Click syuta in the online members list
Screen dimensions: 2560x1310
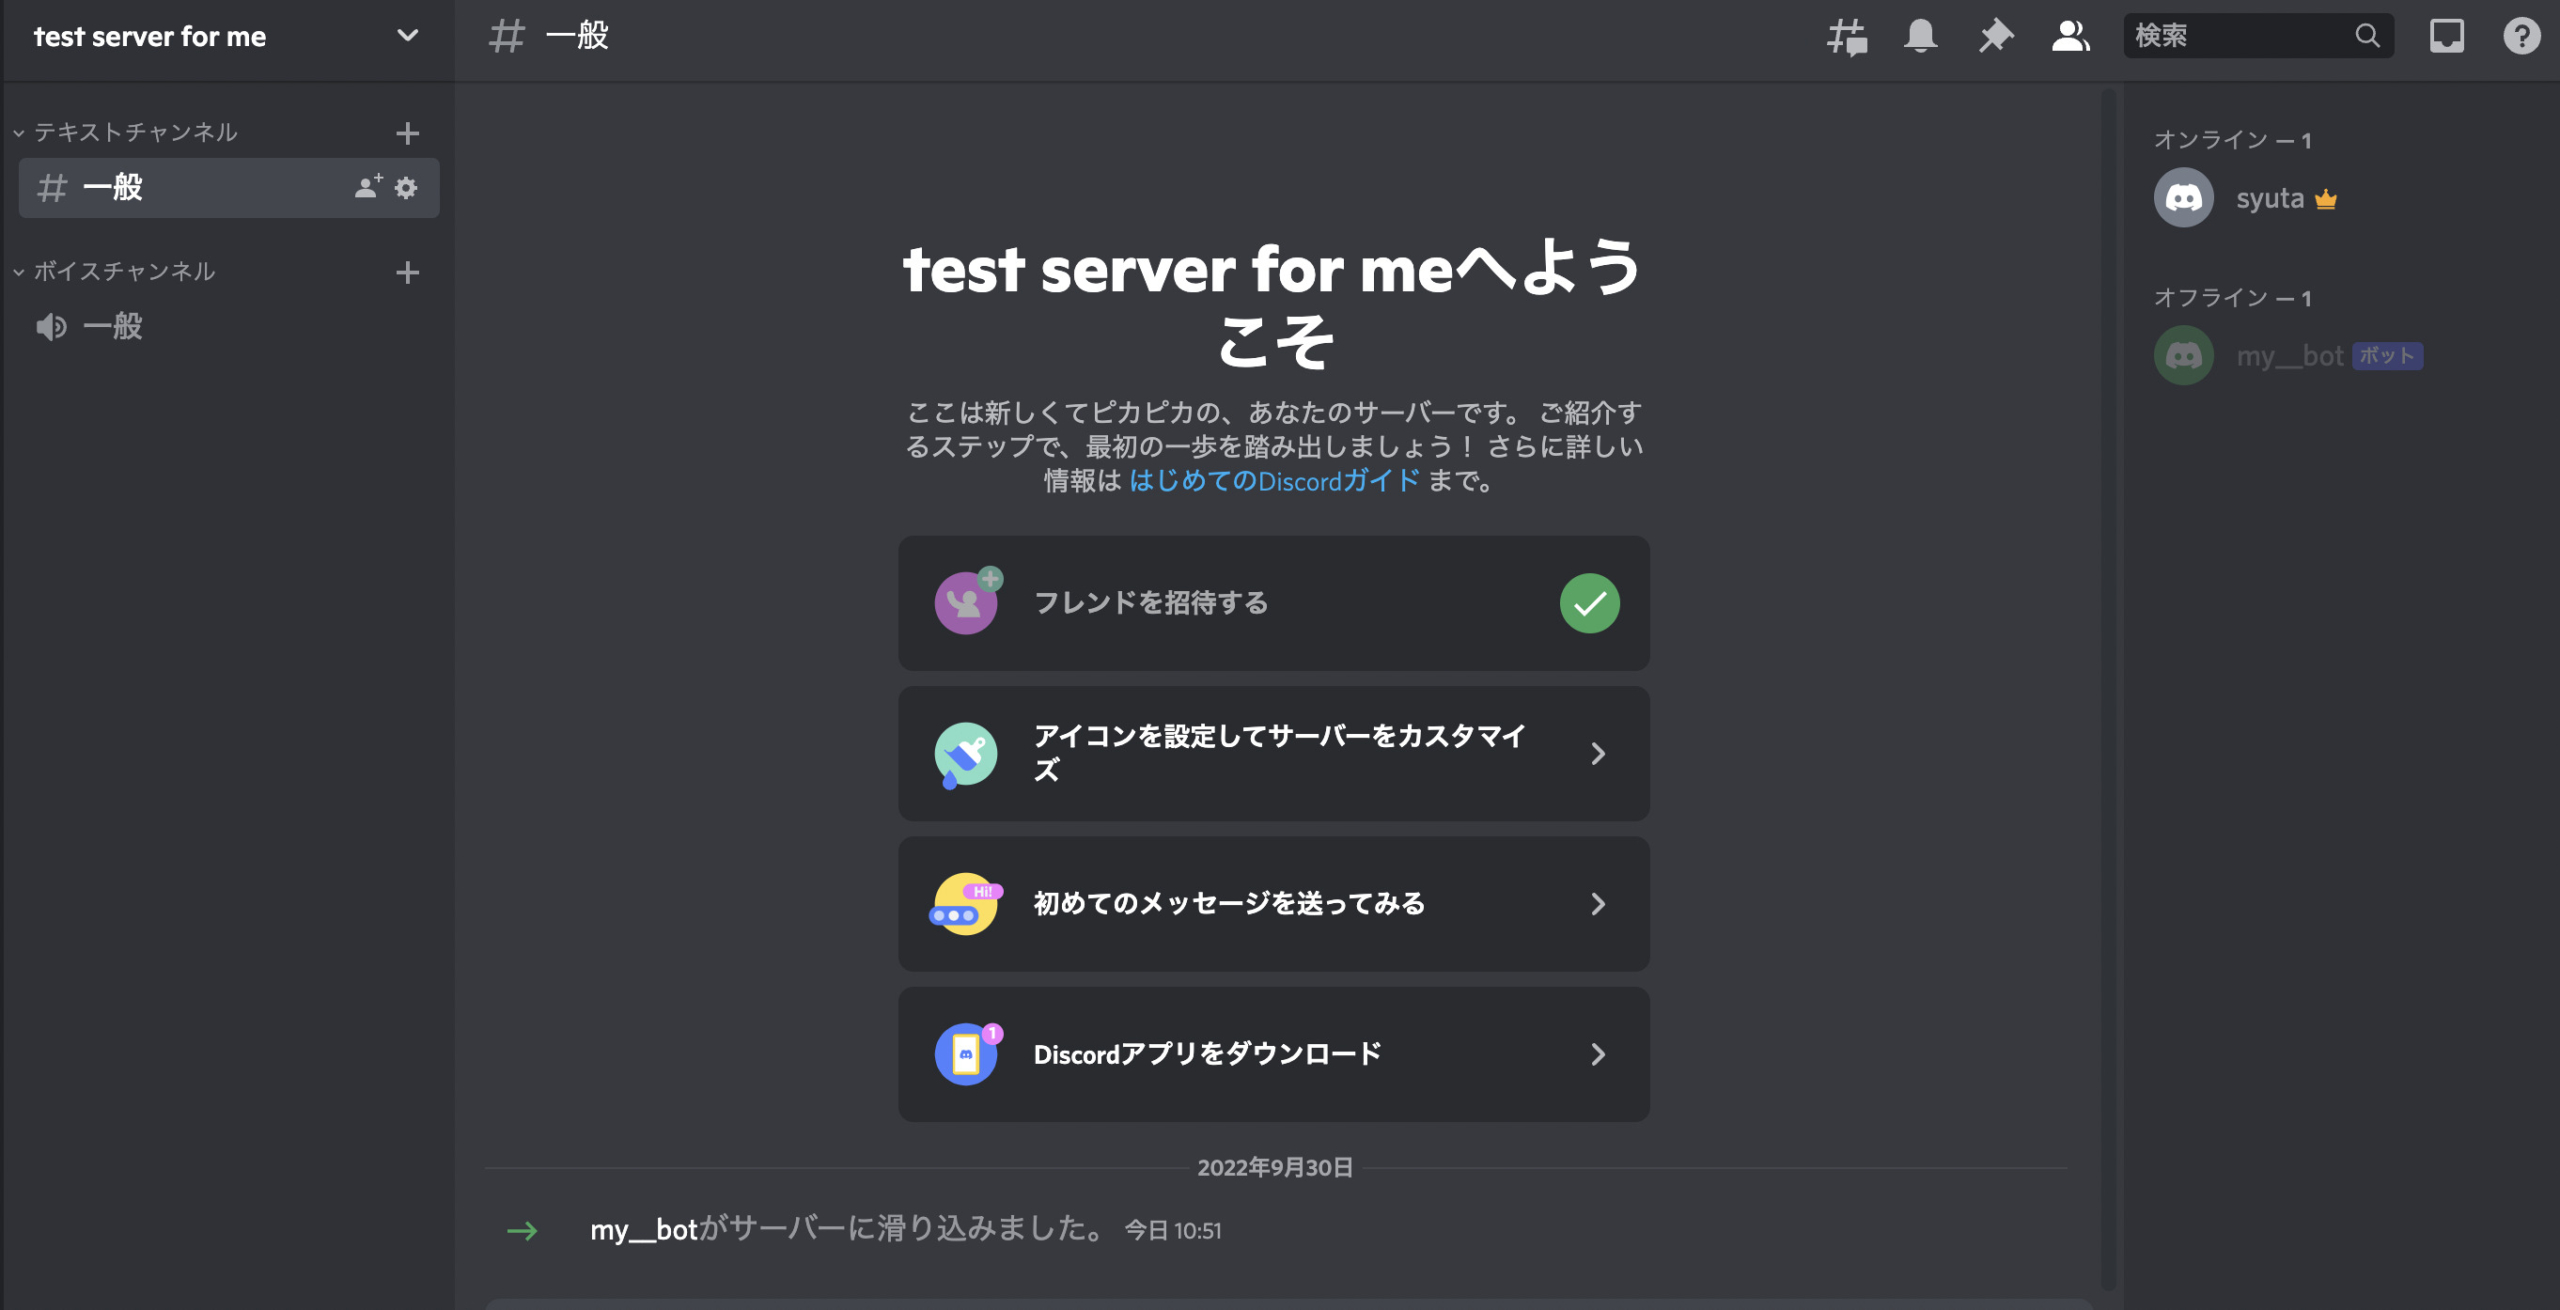tap(2272, 197)
